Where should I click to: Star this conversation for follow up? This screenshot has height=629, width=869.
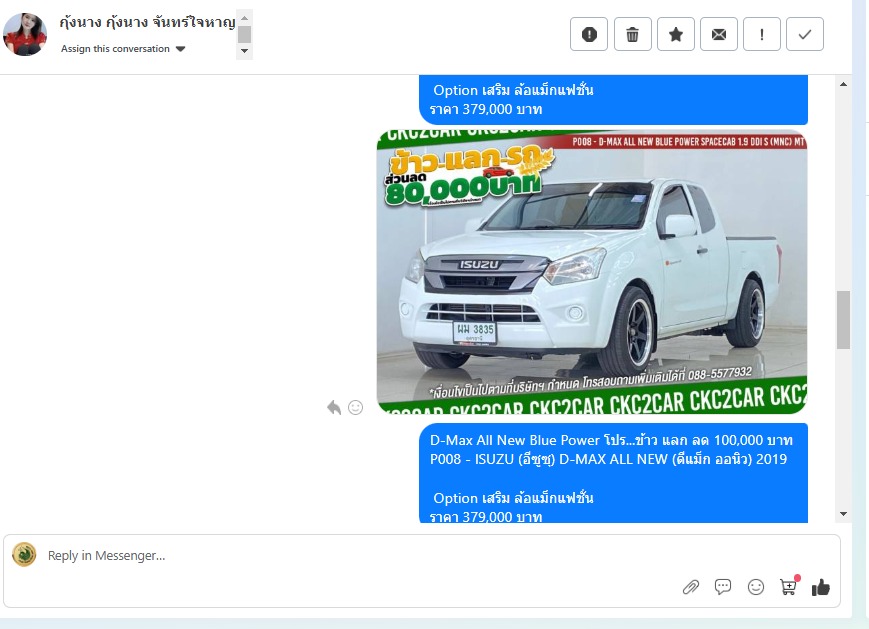tap(676, 34)
